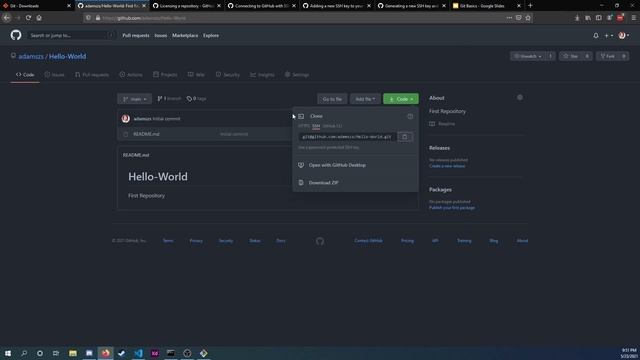Go to browser Home page

(39, 18)
